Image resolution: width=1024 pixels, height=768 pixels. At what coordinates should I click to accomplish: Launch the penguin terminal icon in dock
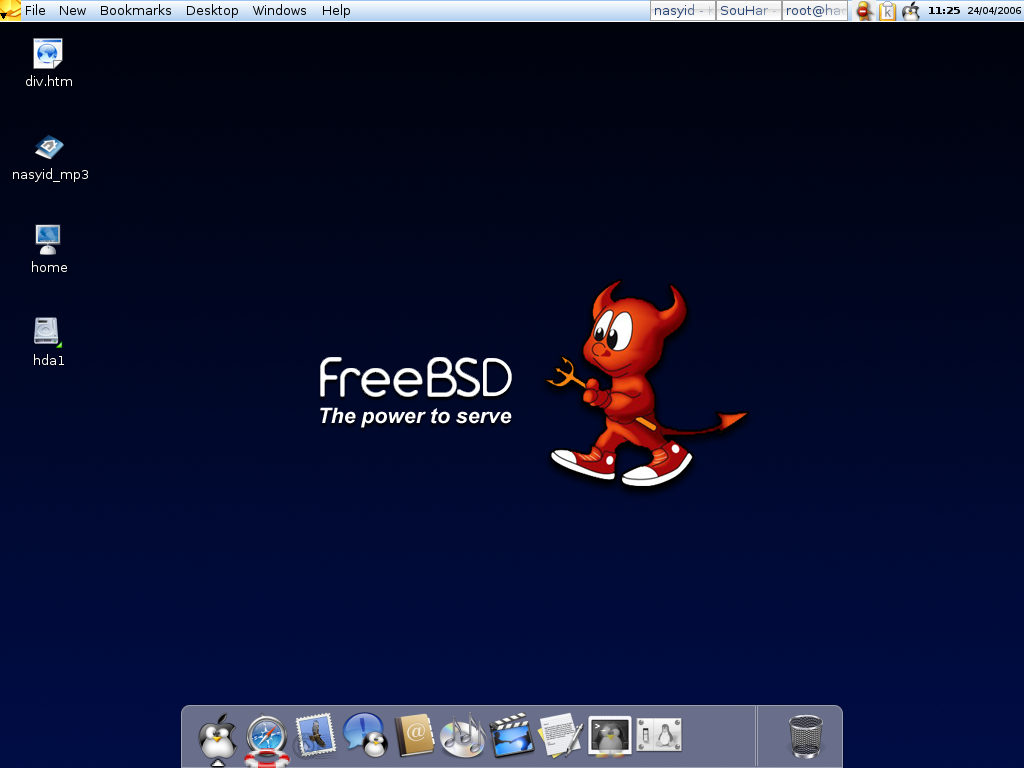coord(609,735)
